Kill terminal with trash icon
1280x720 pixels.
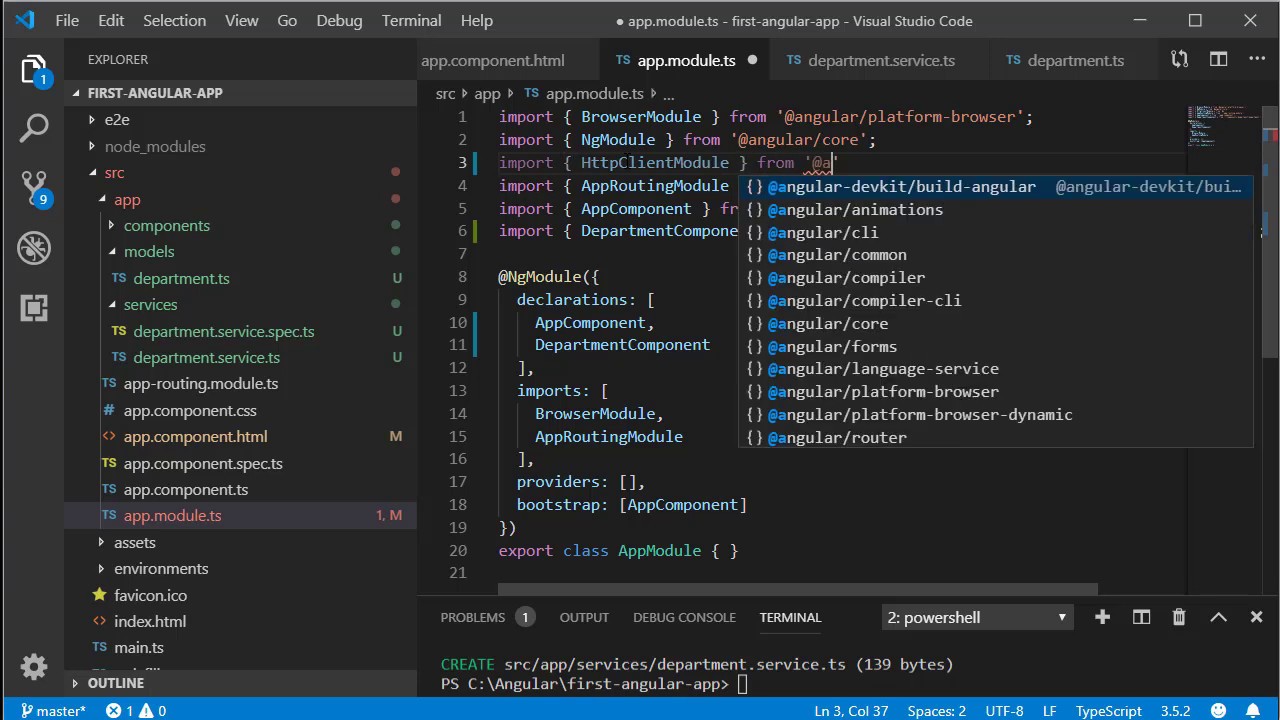(1179, 617)
